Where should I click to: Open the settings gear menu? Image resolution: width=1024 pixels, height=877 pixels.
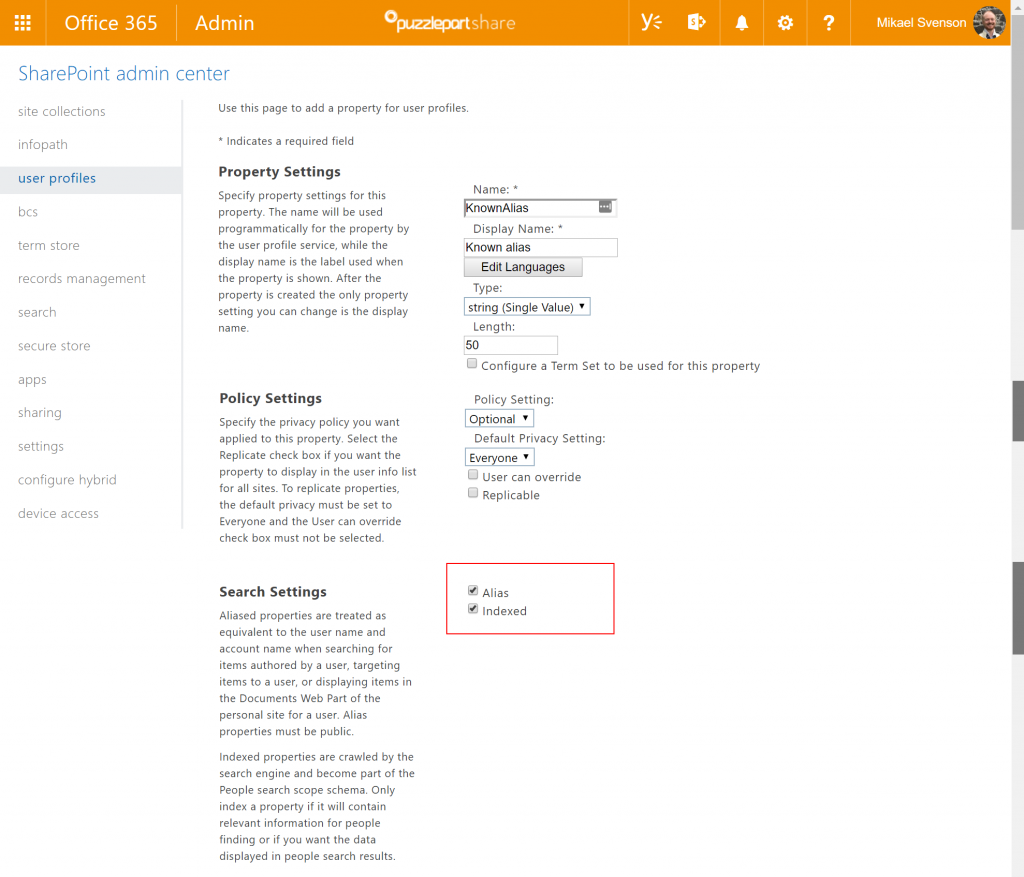click(x=785, y=23)
